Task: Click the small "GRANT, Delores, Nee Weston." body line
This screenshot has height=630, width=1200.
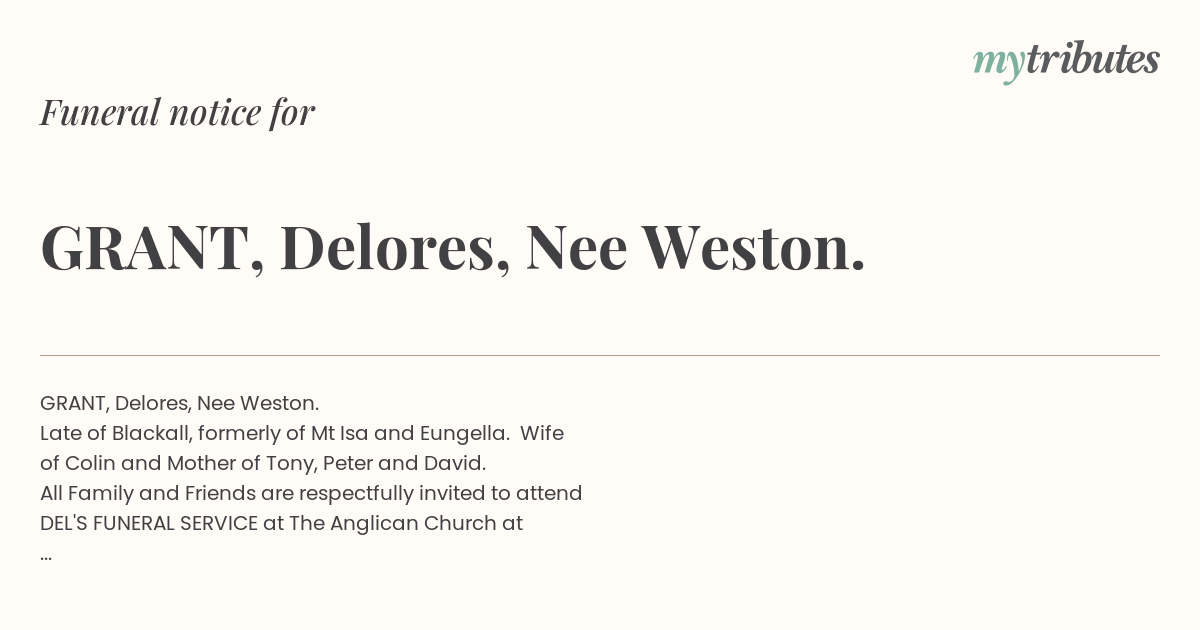Action: (180, 403)
